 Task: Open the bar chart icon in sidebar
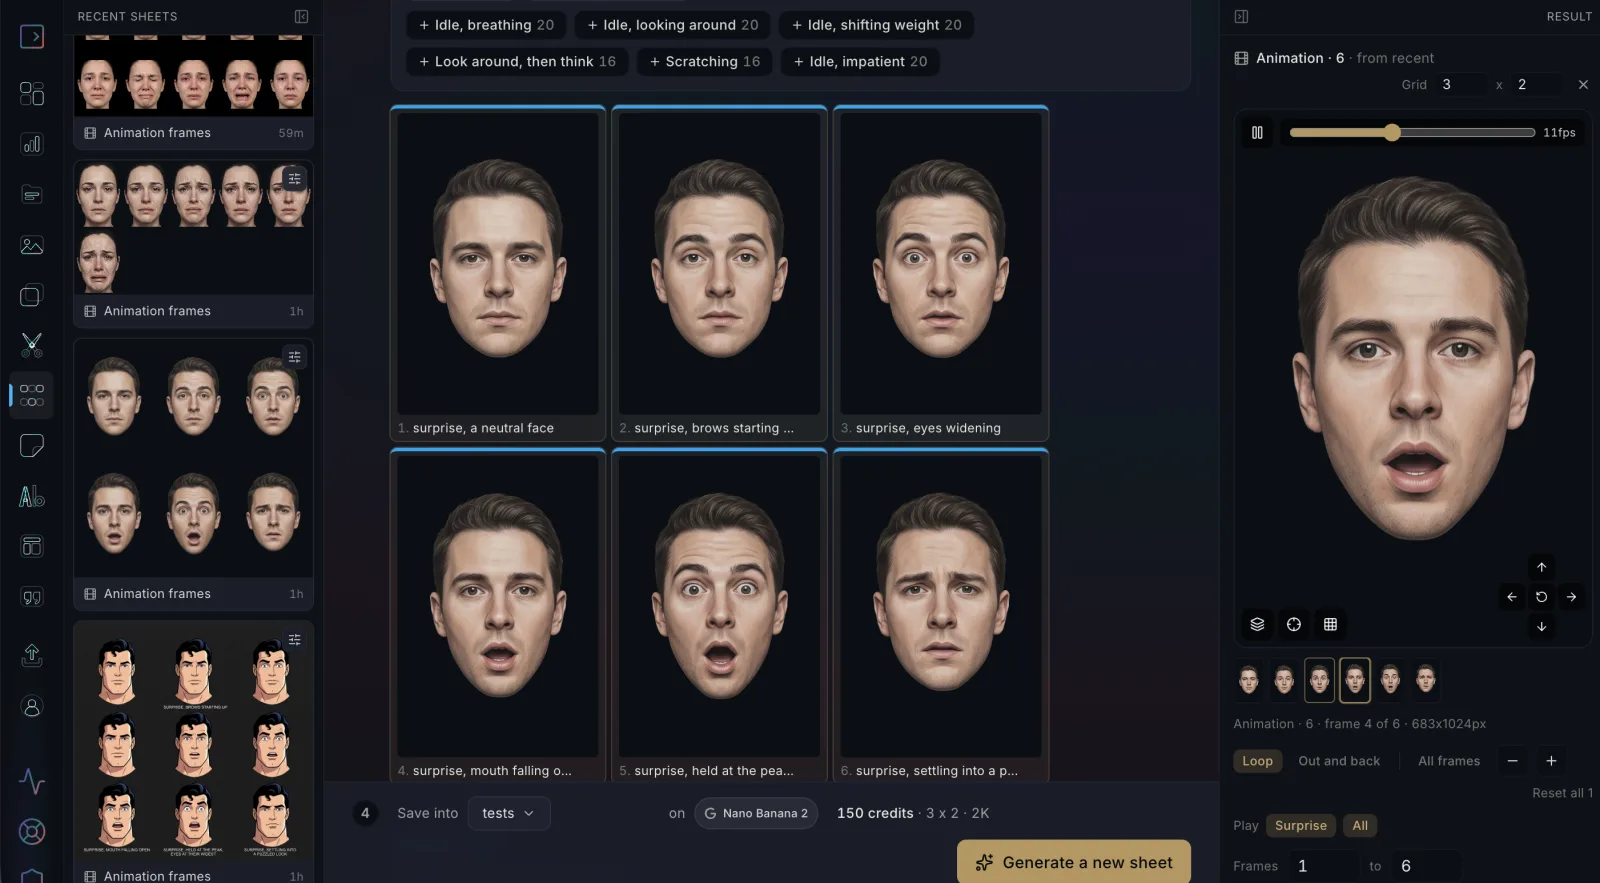[x=32, y=144]
